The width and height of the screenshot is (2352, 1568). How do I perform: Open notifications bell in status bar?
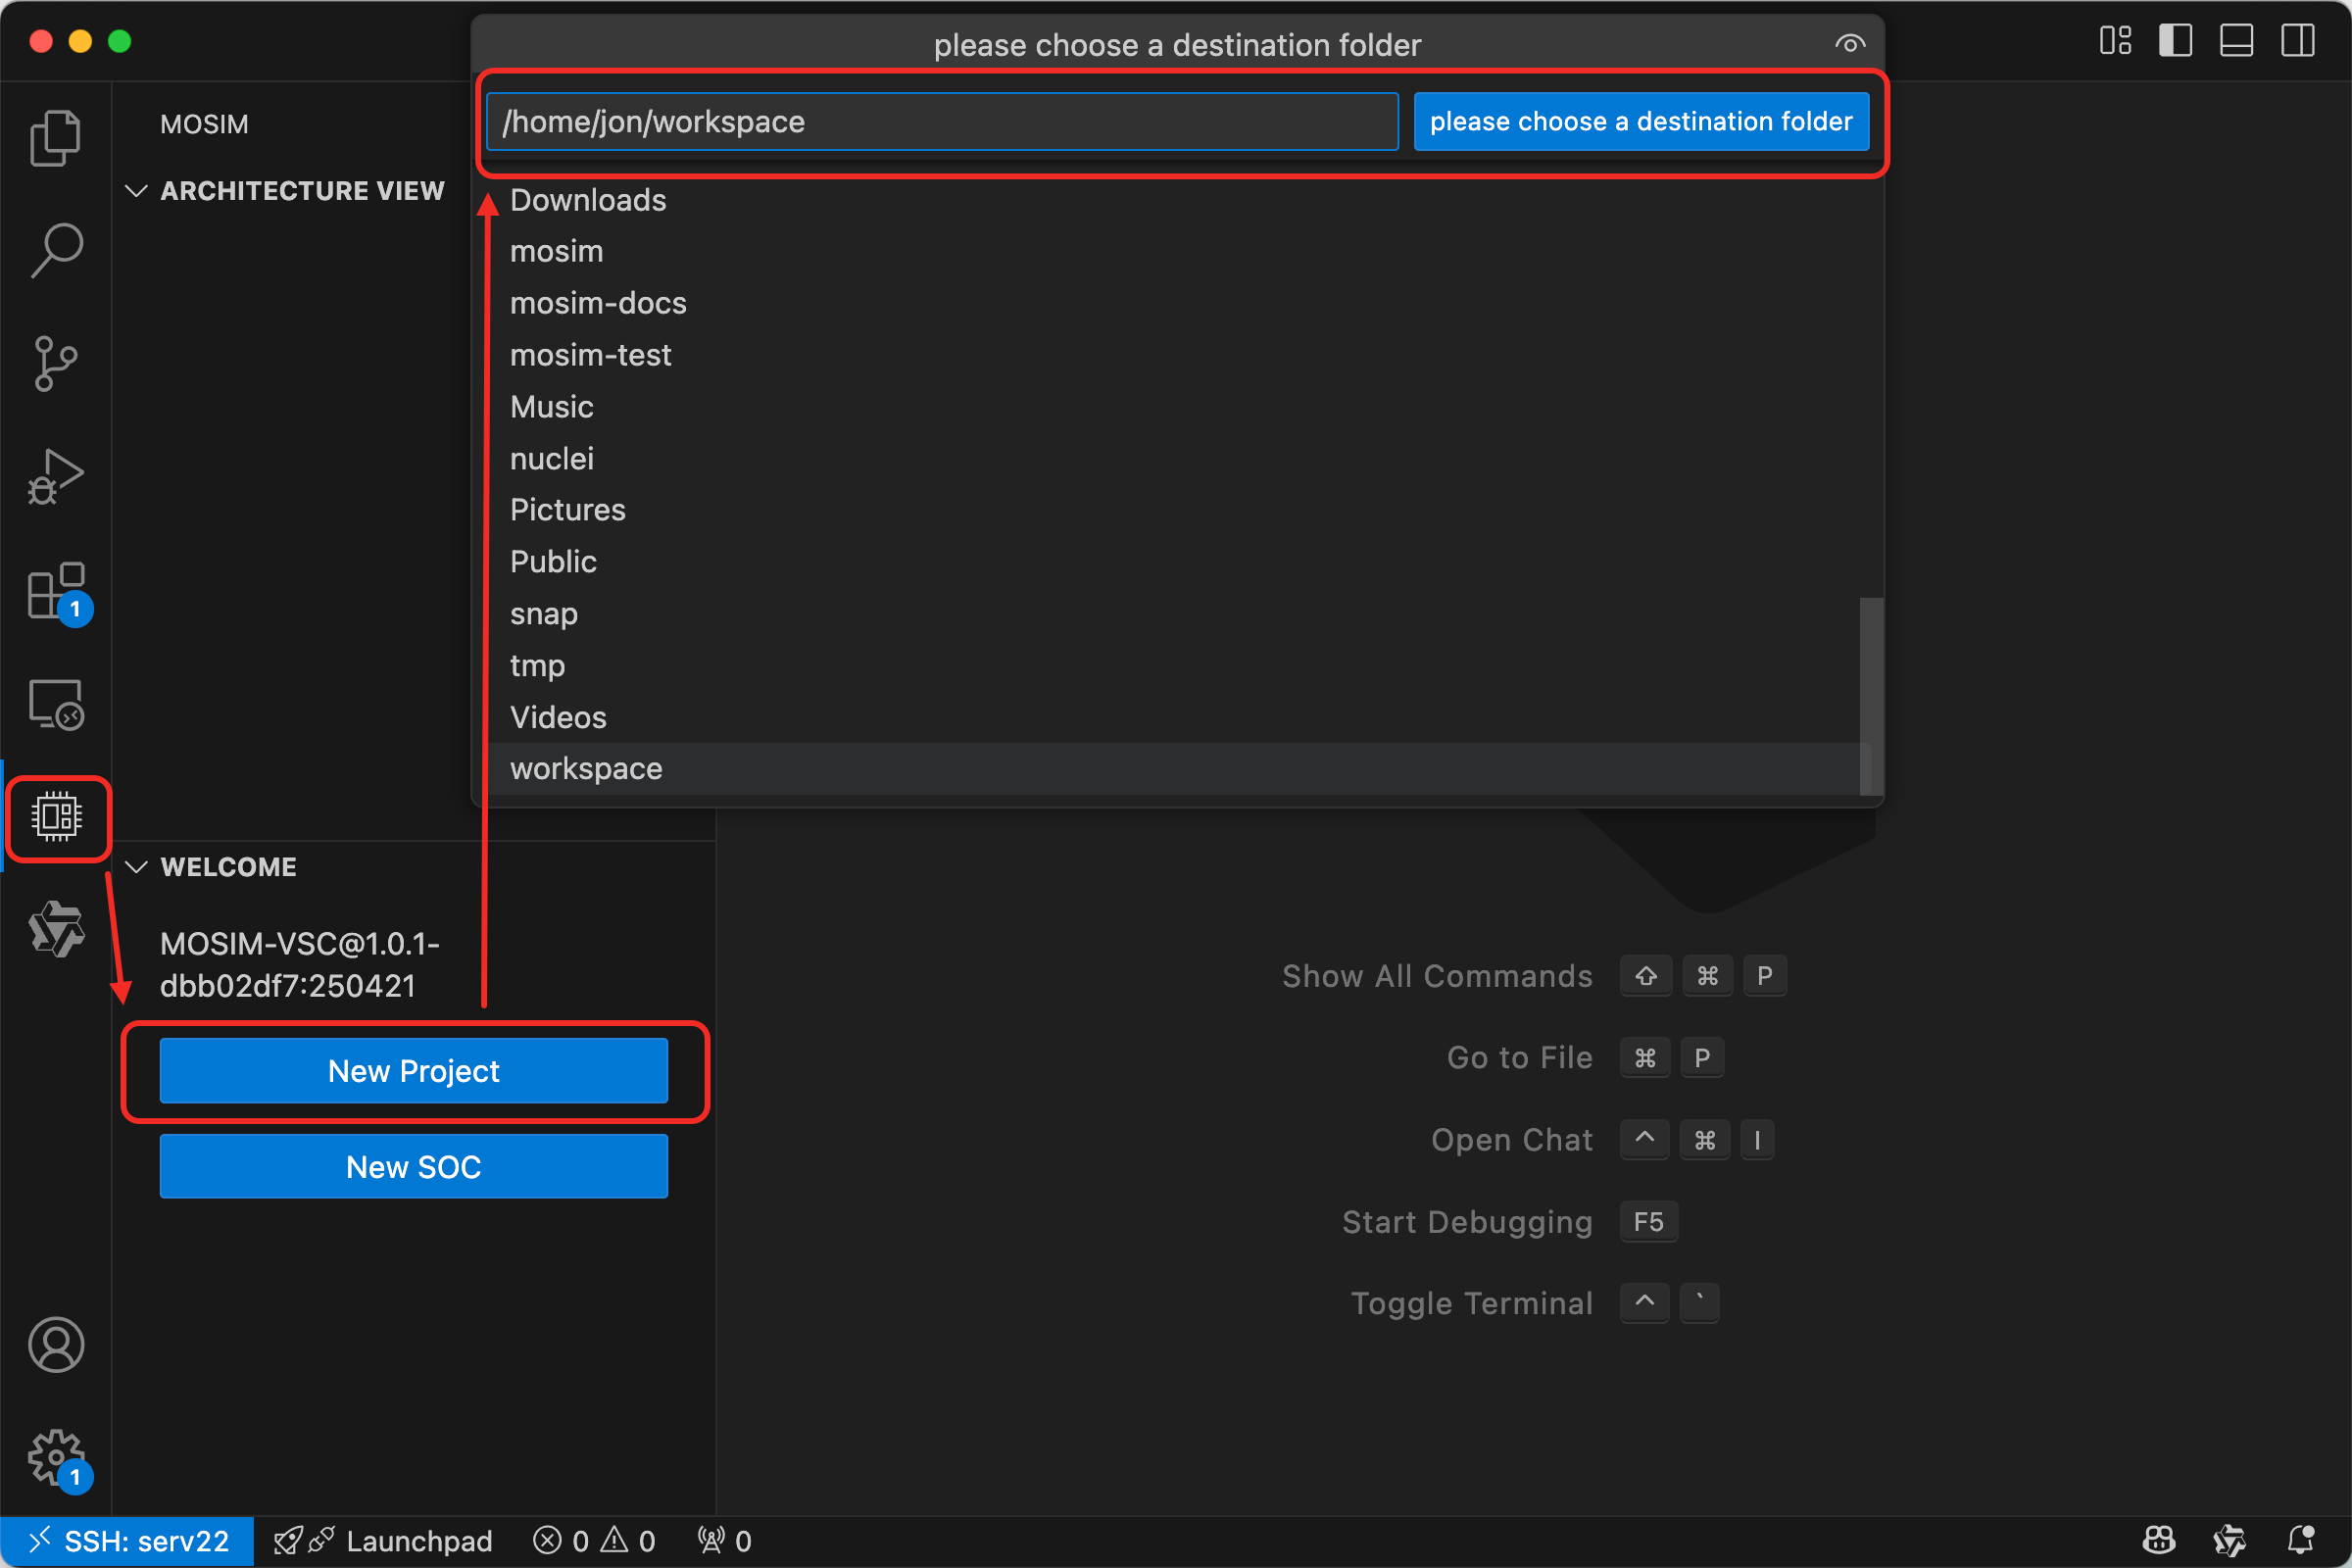pyautogui.click(x=2301, y=1541)
